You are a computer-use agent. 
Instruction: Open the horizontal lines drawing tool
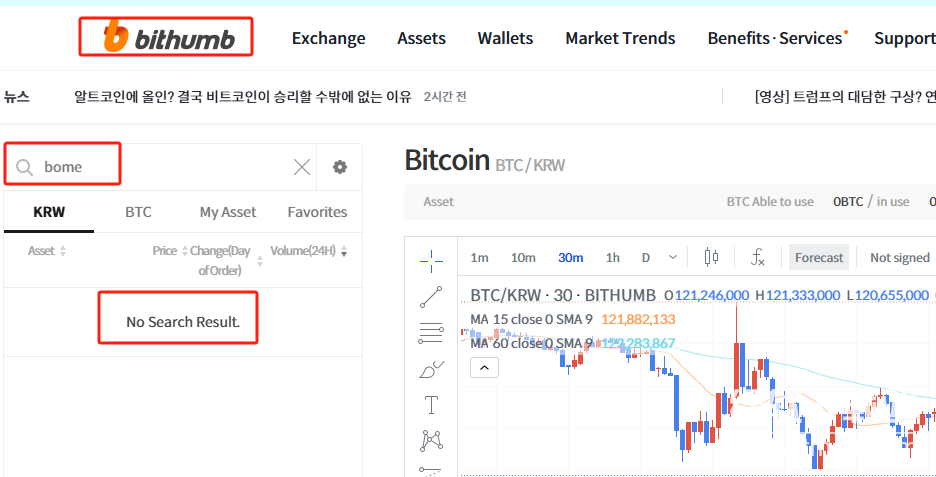pyautogui.click(x=431, y=333)
